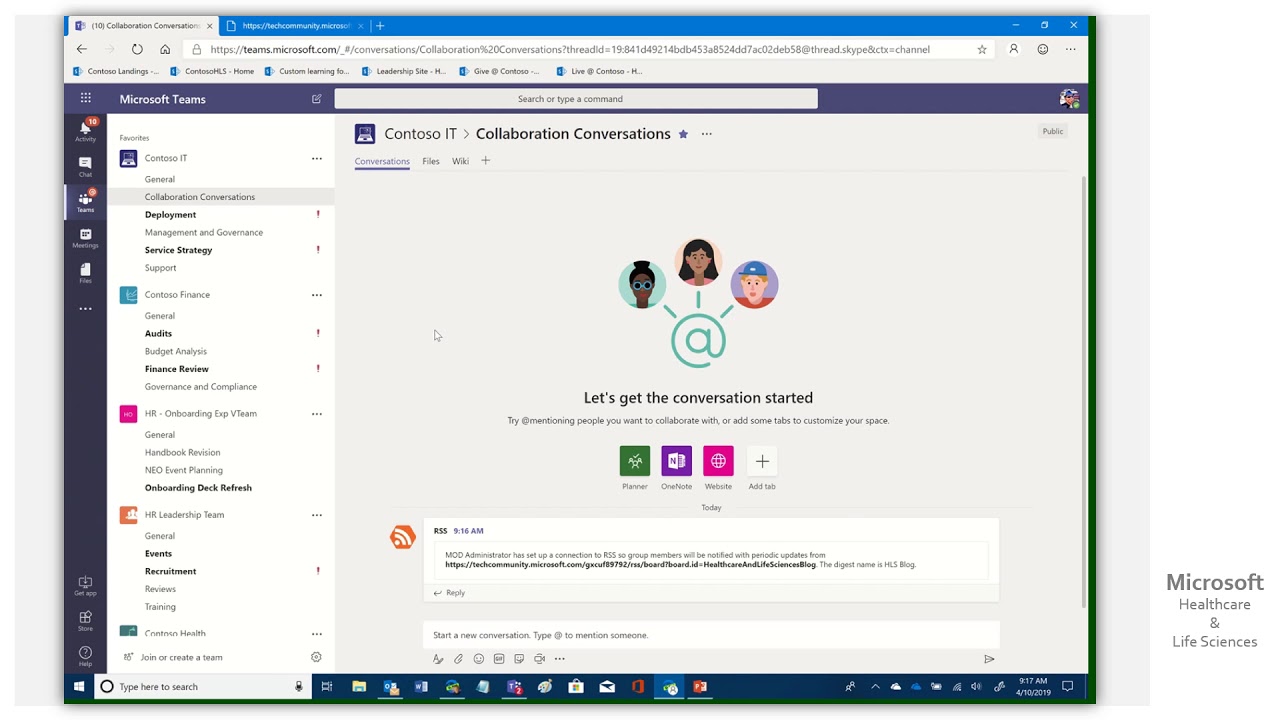This screenshot has height=720, width=1280.
Task: Open the techcommunity RSS feed link
Action: point(630,564)
